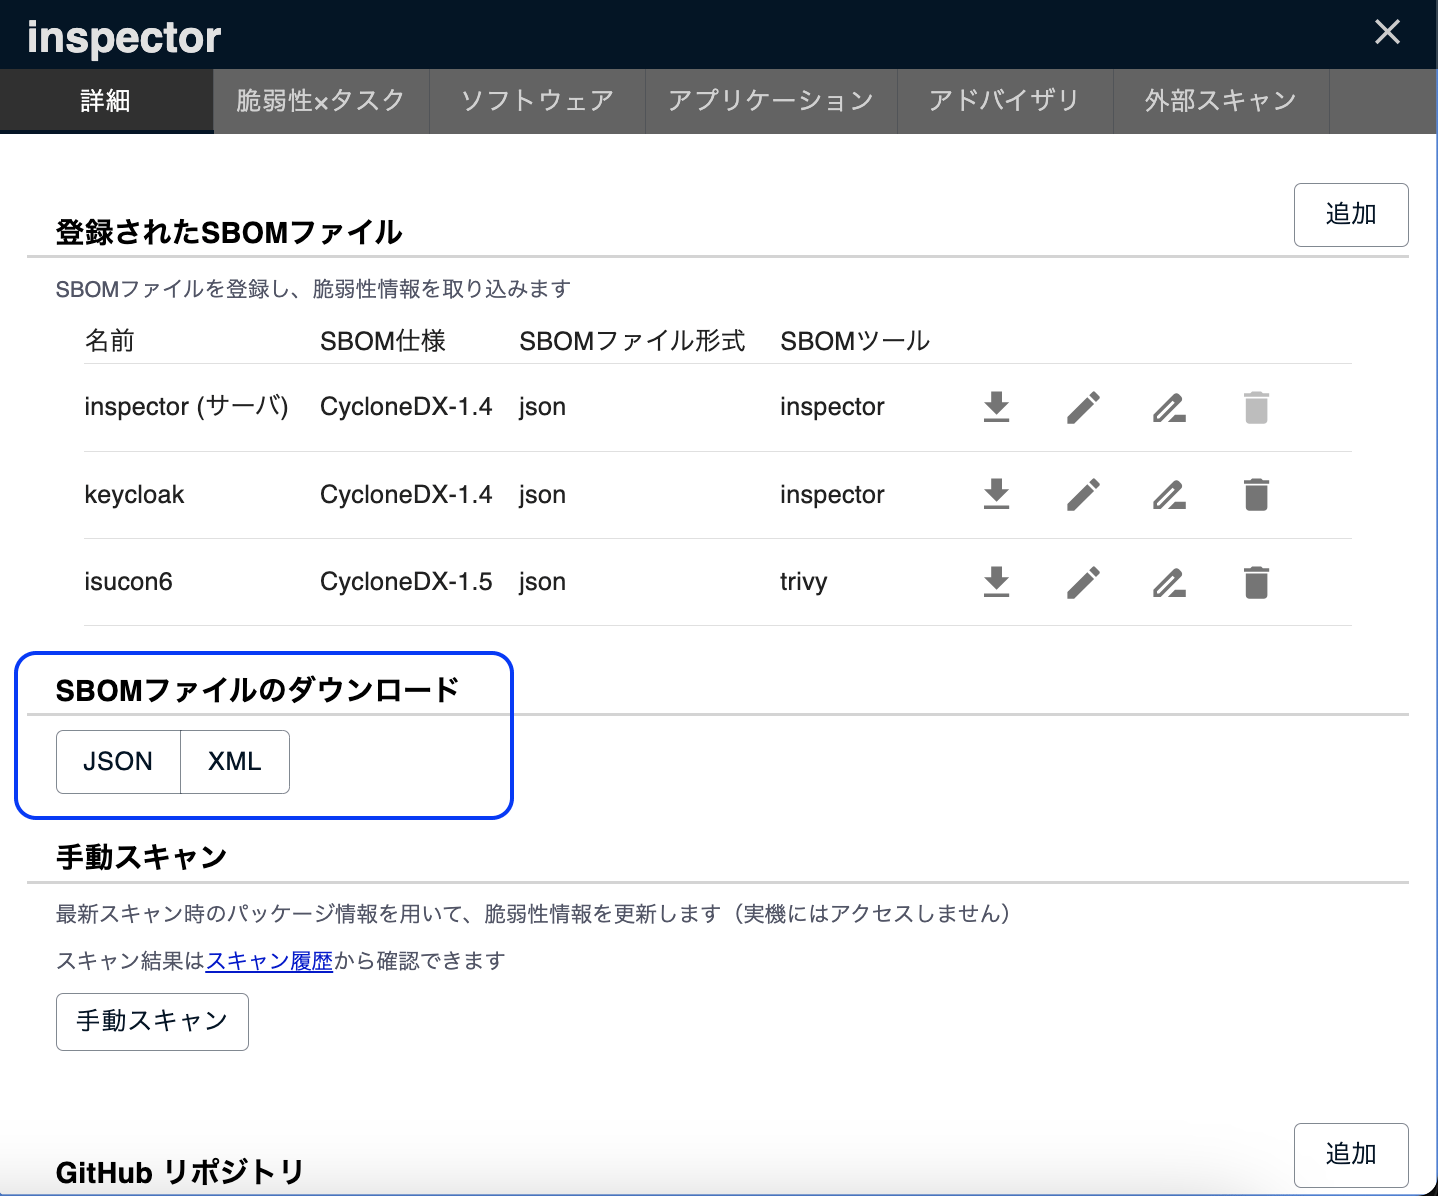Screen dimensions: 1438x1196
Task: Close the inspector dialog
Action: (1387, 32)
